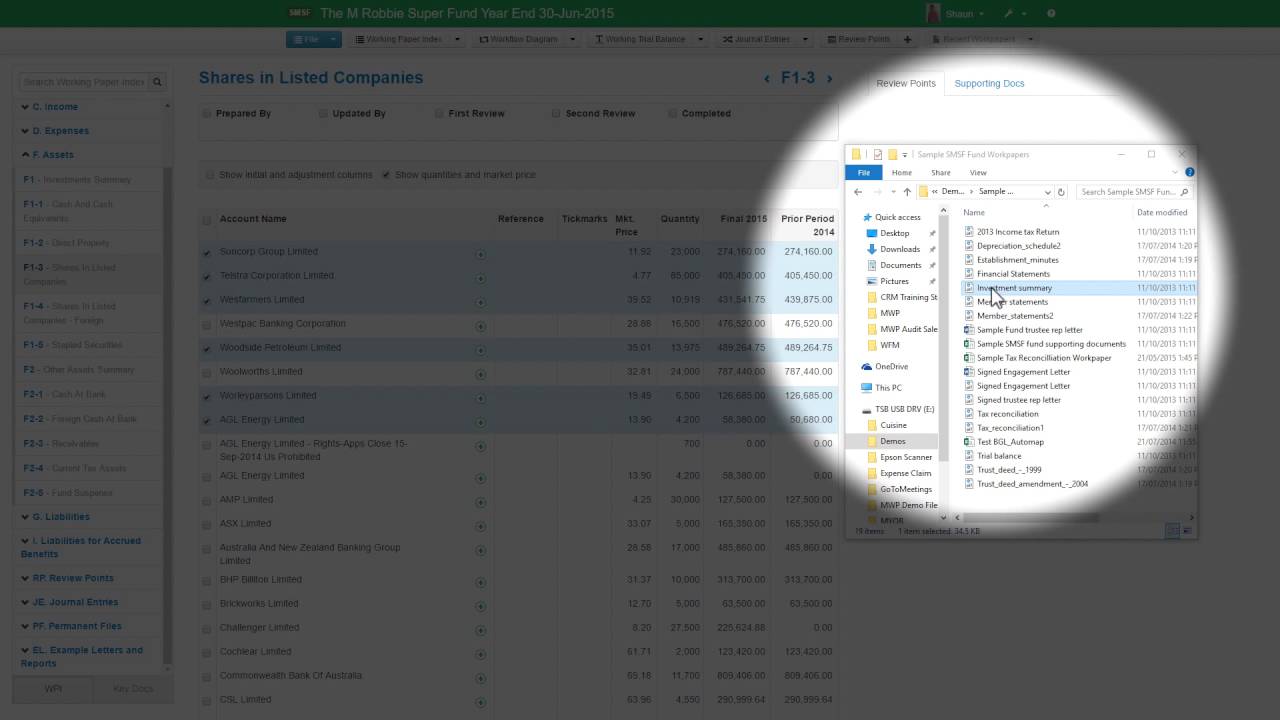Enable Show initial and adjustment columns
The height and width of the screenshot is (720, 1280).
(x=210, y=175)
